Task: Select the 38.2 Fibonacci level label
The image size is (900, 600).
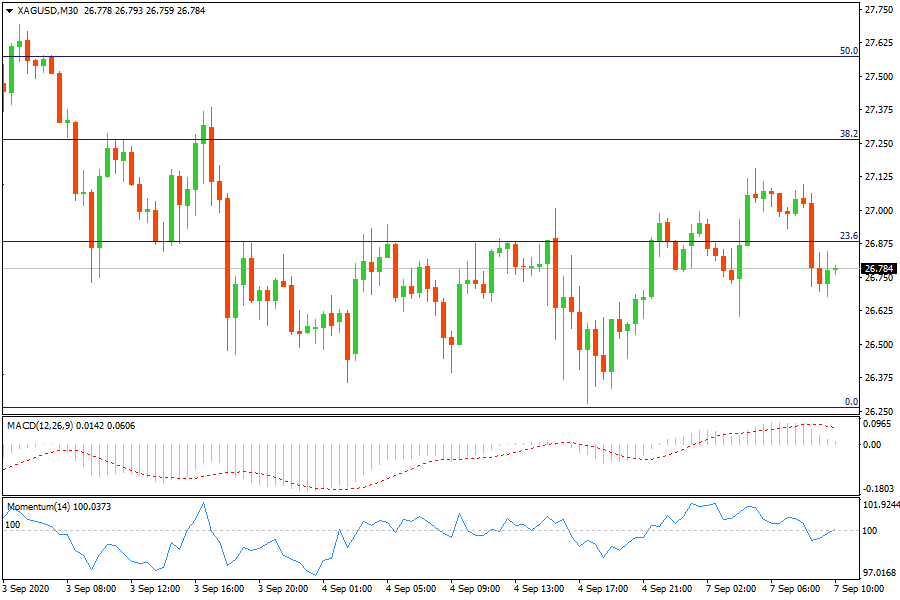Action: [849, 133]
